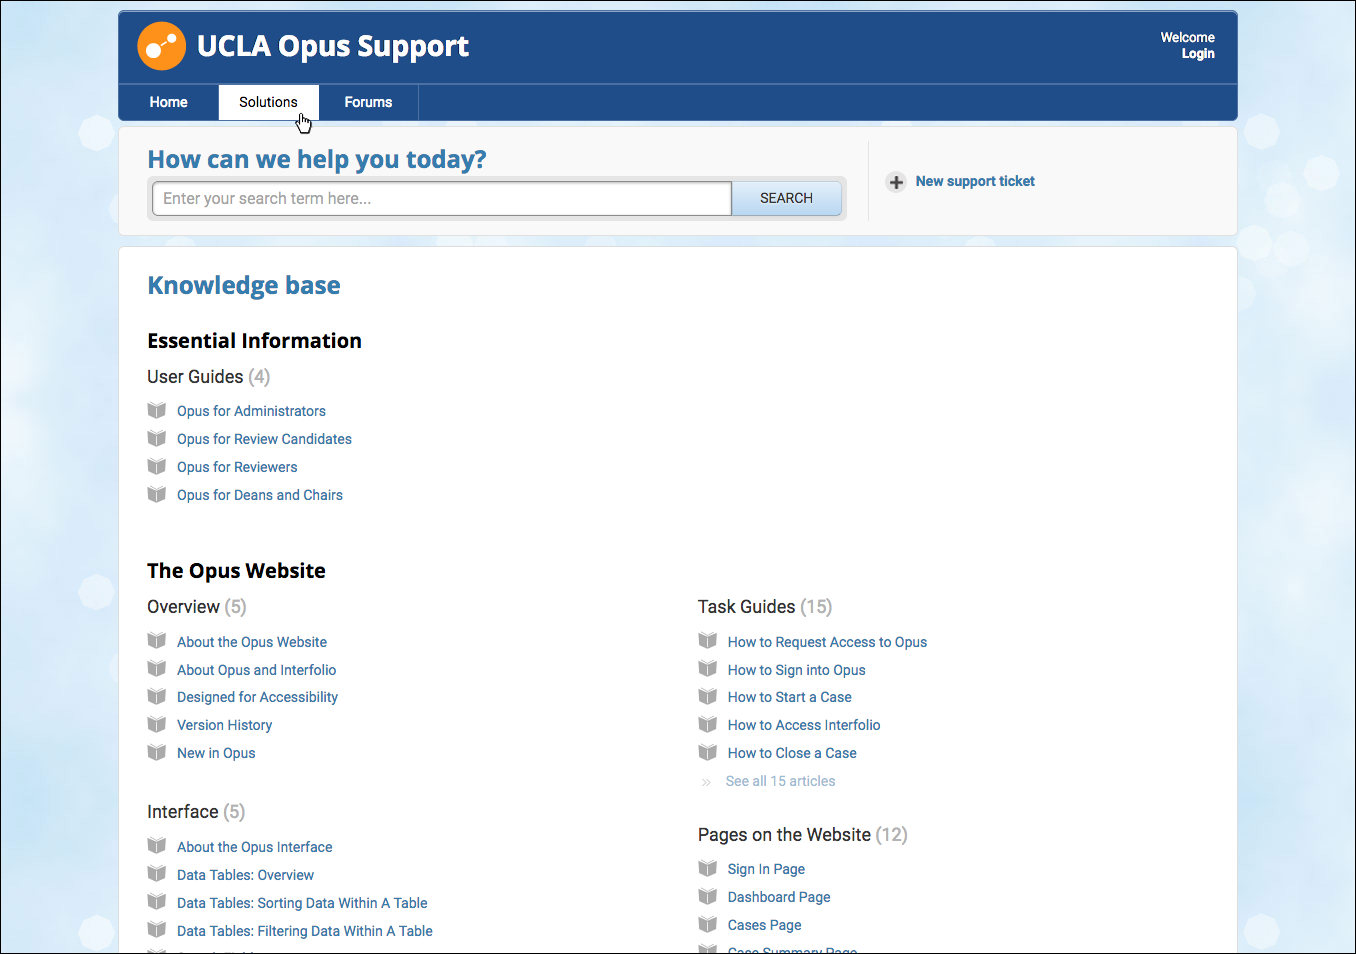Screen dimensions: 1356x954
Task: Open How to Start a Case article
Action: point(789,697)
